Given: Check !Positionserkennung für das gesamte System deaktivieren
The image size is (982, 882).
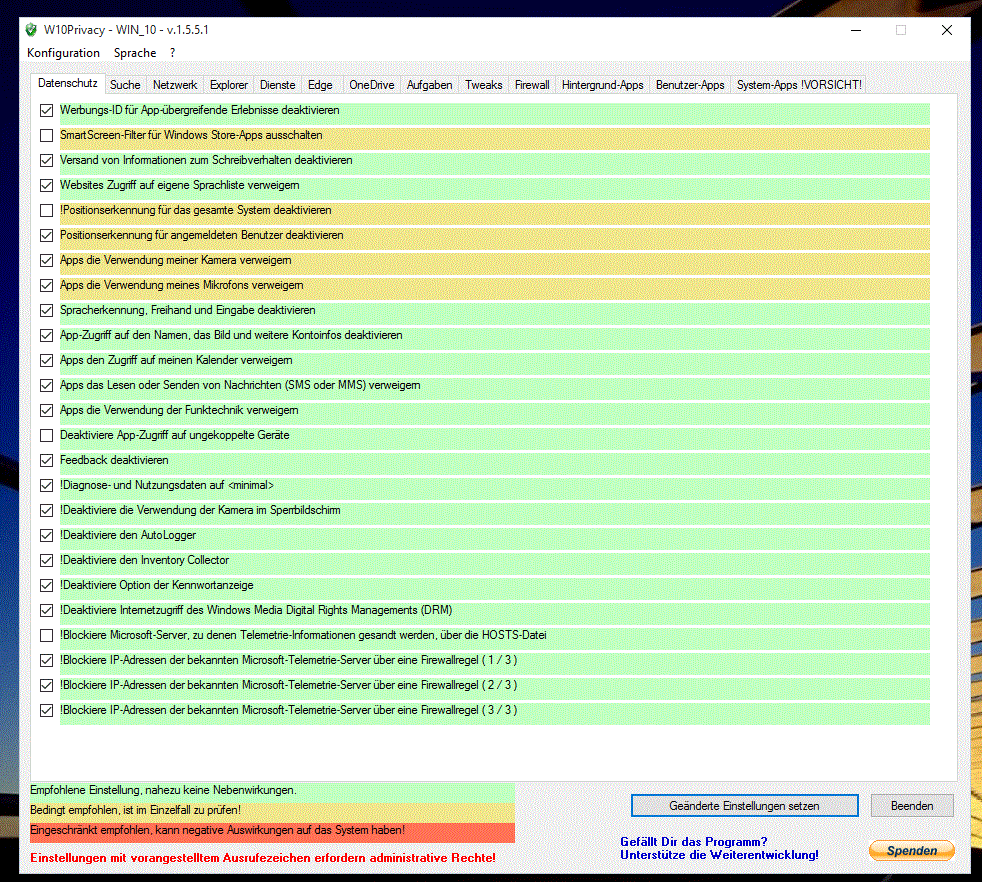Looking at the screenshot, I should point(47,210).
